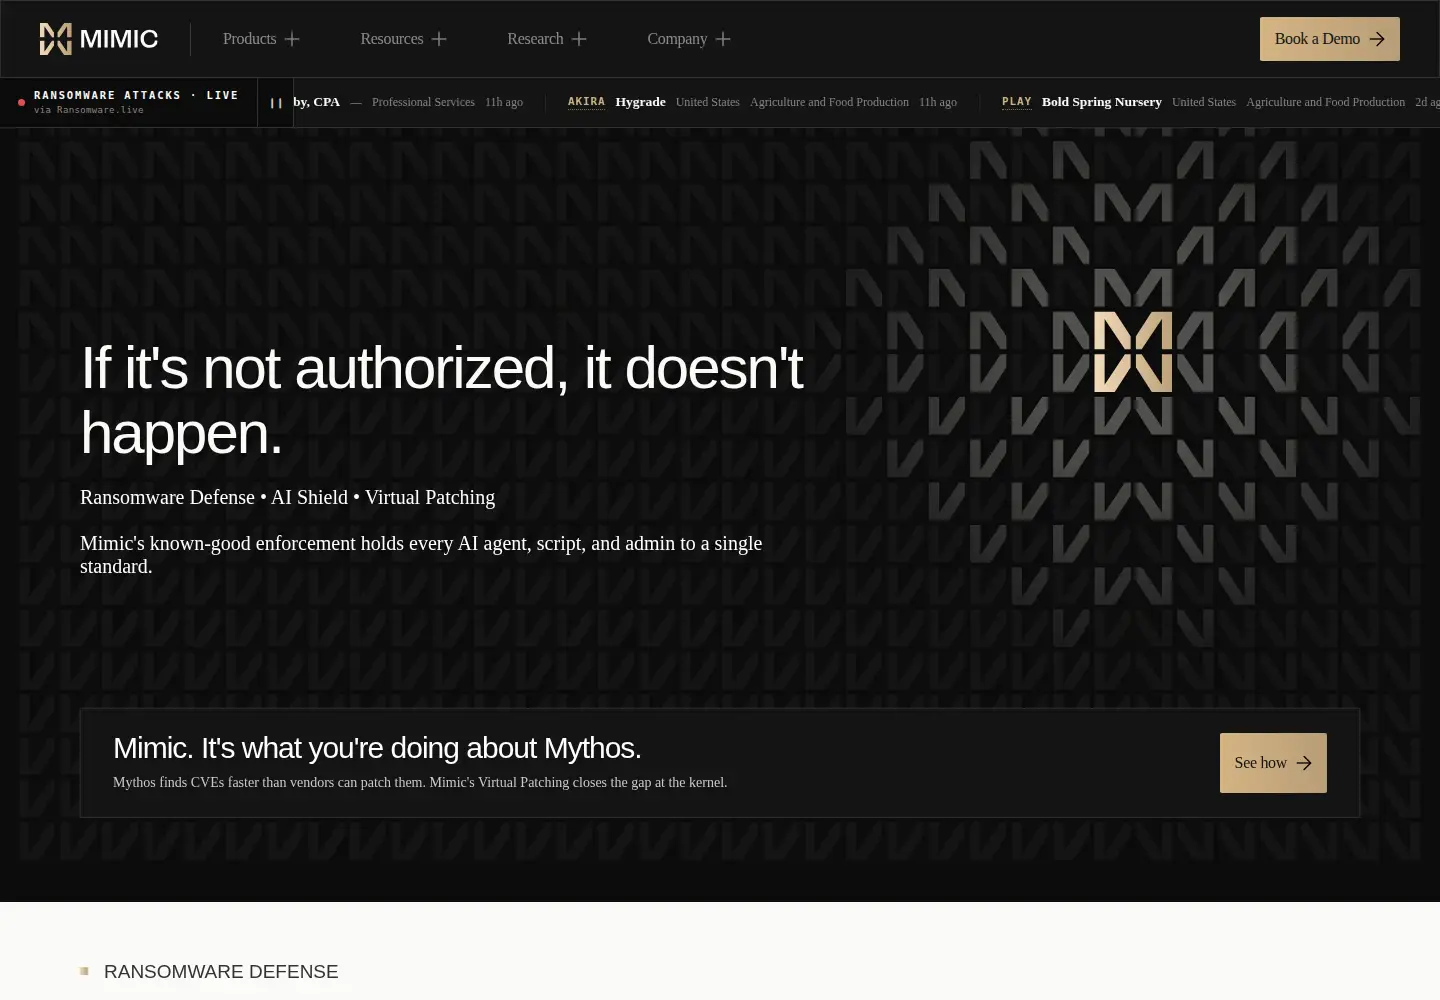Expand the Company menu plus icon
The image size is (1440, 1000).
coord(723,39)
